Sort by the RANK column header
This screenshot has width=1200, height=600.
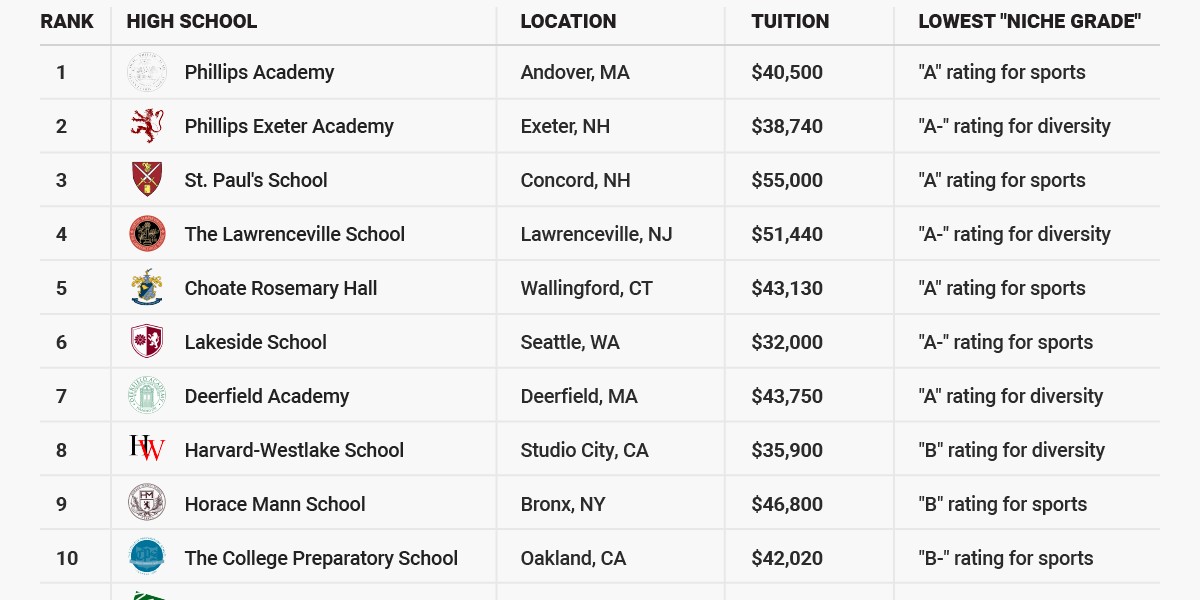67,21
